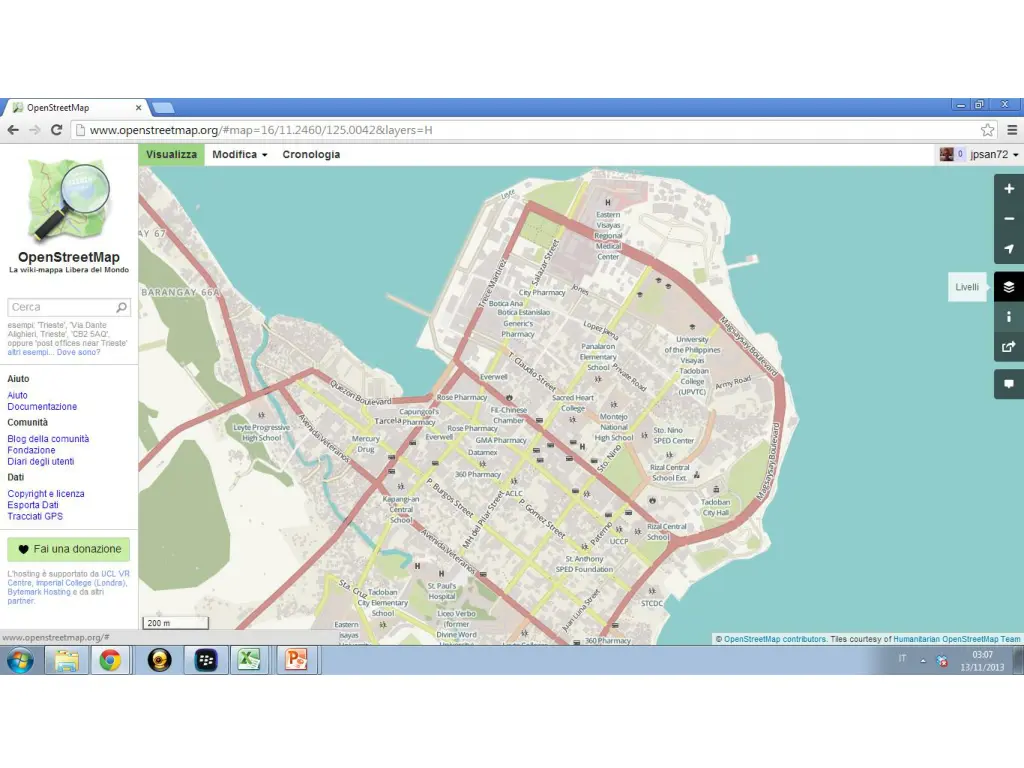Open Windows Explorer from the taskbar
The image size is (1024, 768).
click(67, 661)
